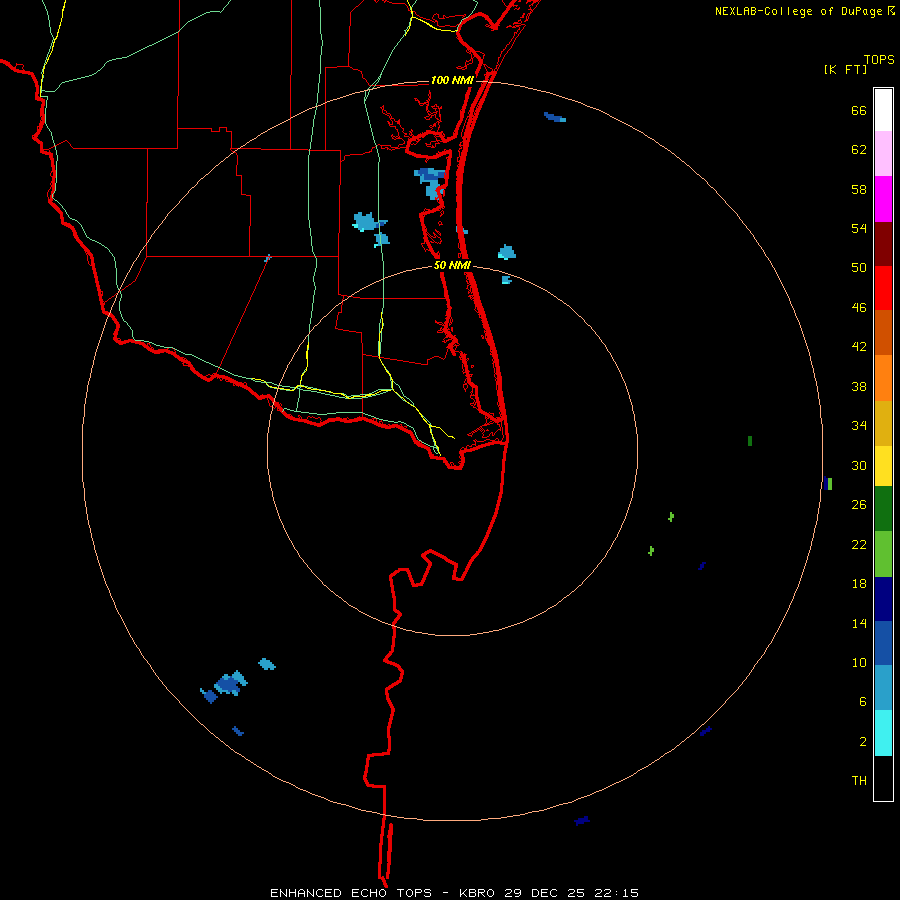900x900 pixels.
Task: Click the dark orange 42-46 legend swatch
Action: [x=883, y=332]
